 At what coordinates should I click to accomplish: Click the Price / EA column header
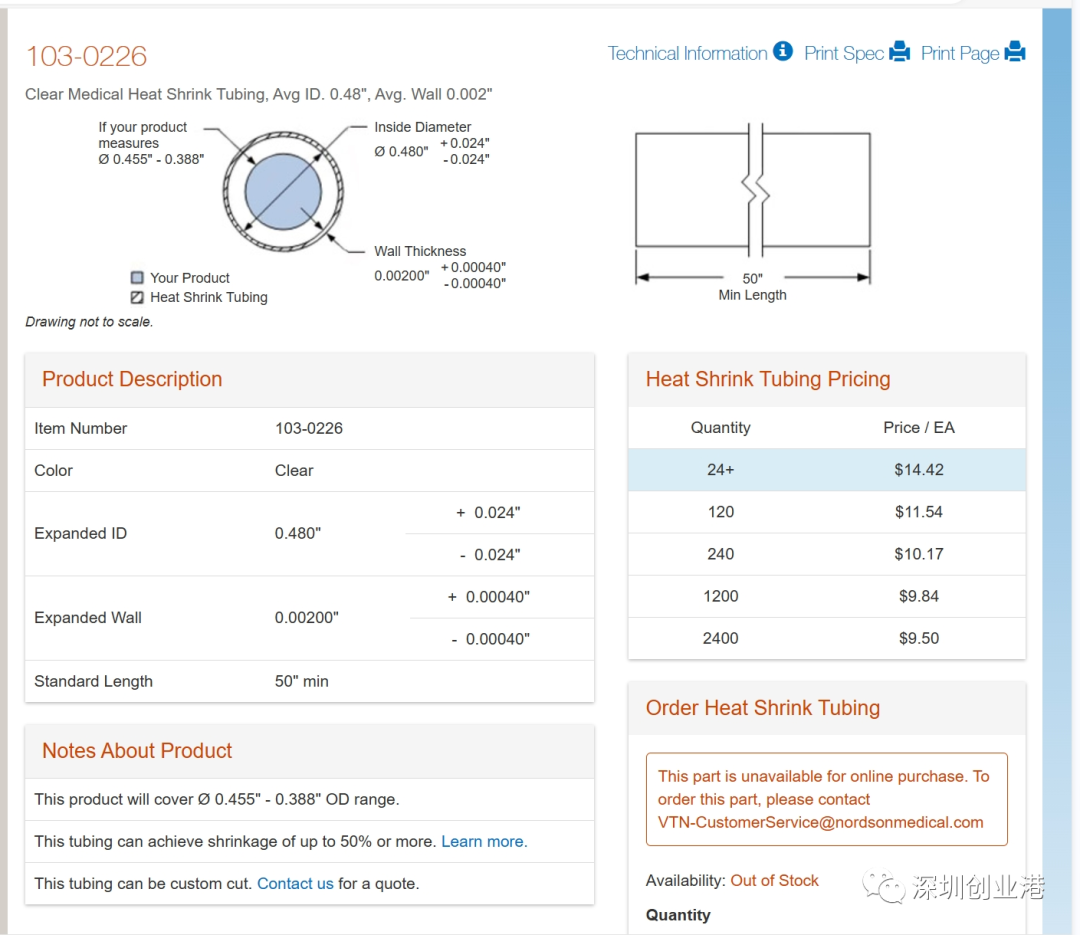[x=919, y=427]
